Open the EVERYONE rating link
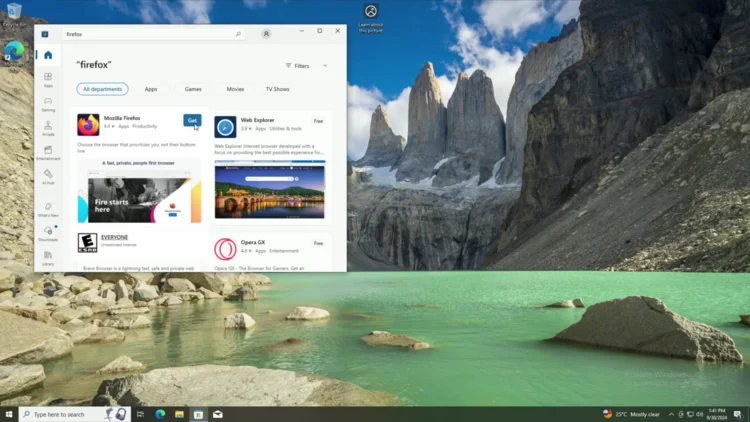Screen dimensions: 750x422 point(114,237)
